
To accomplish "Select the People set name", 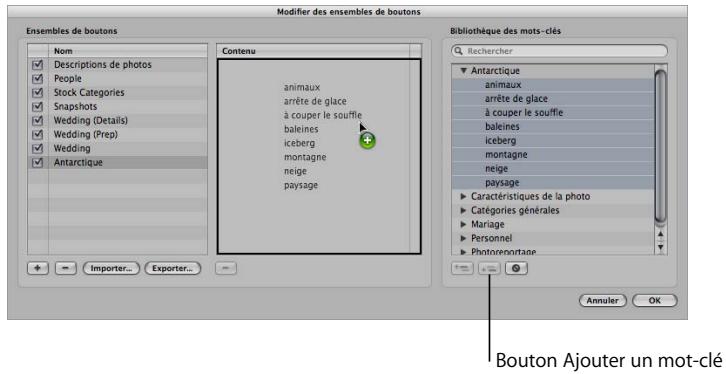I will point(68,79).
